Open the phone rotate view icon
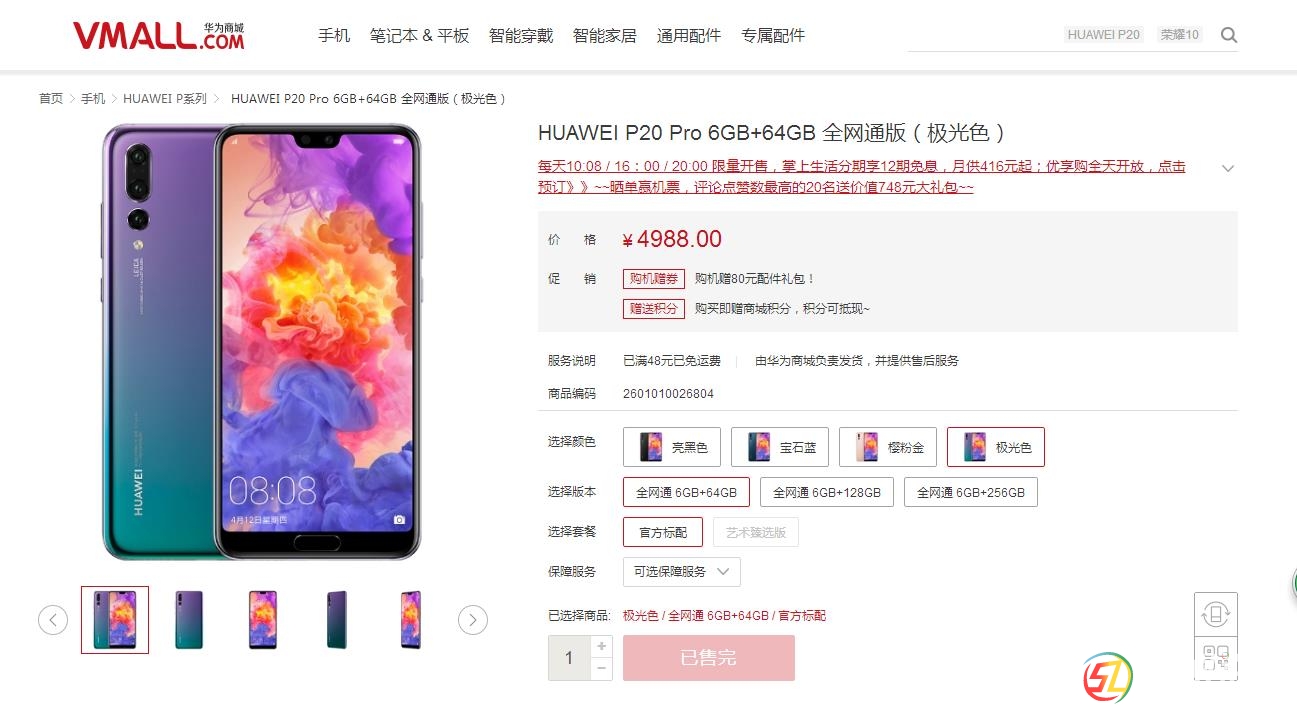This screenshot has height=710, width=1297. click(1215, 614)
